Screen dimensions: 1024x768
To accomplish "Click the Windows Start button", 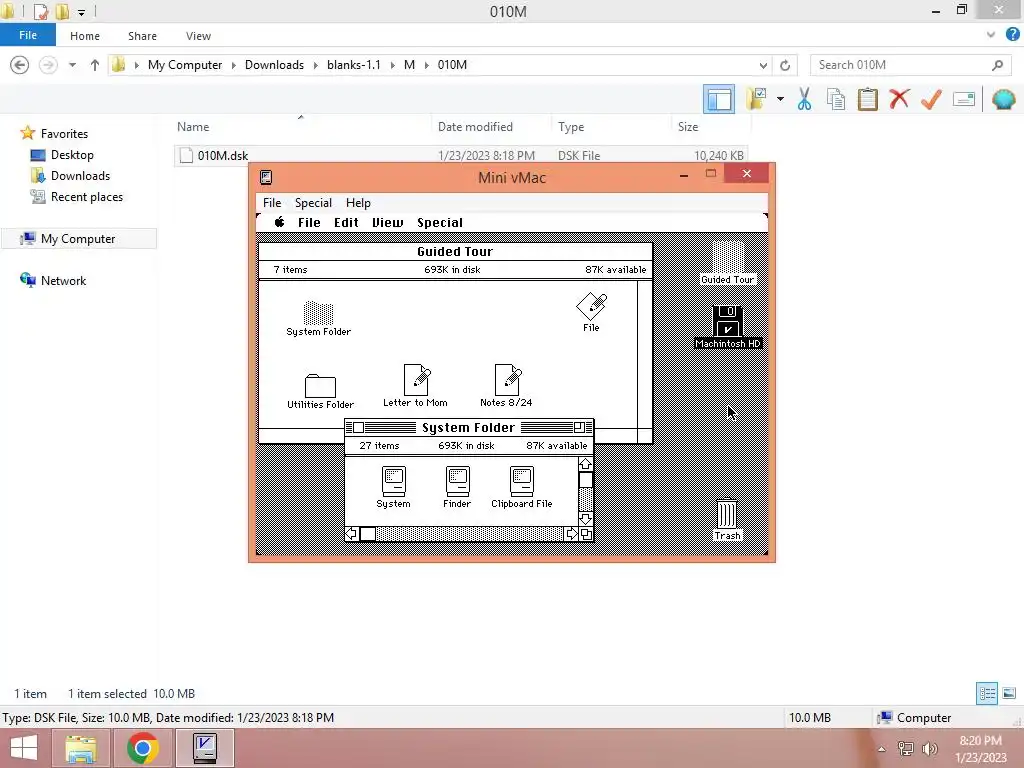I will 24,748.
